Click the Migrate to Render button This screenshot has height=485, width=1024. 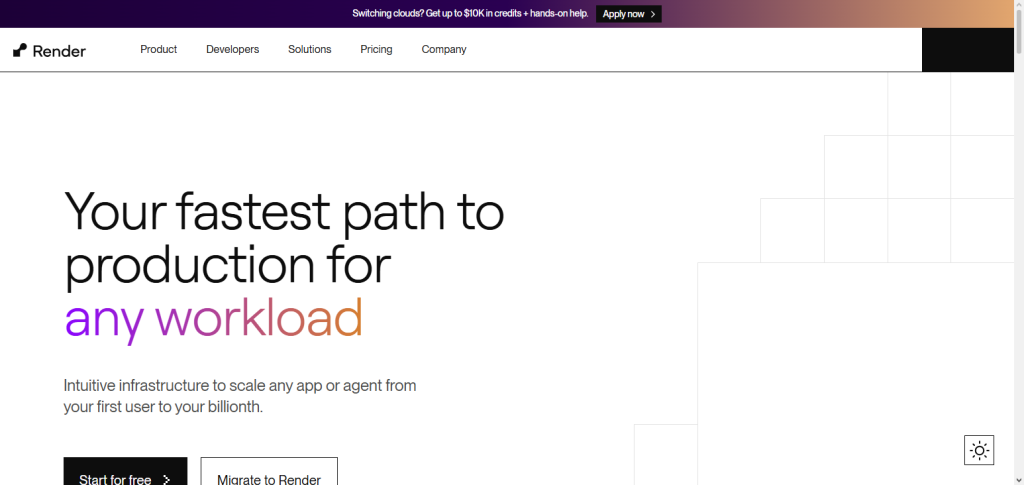tap(269, 471)
